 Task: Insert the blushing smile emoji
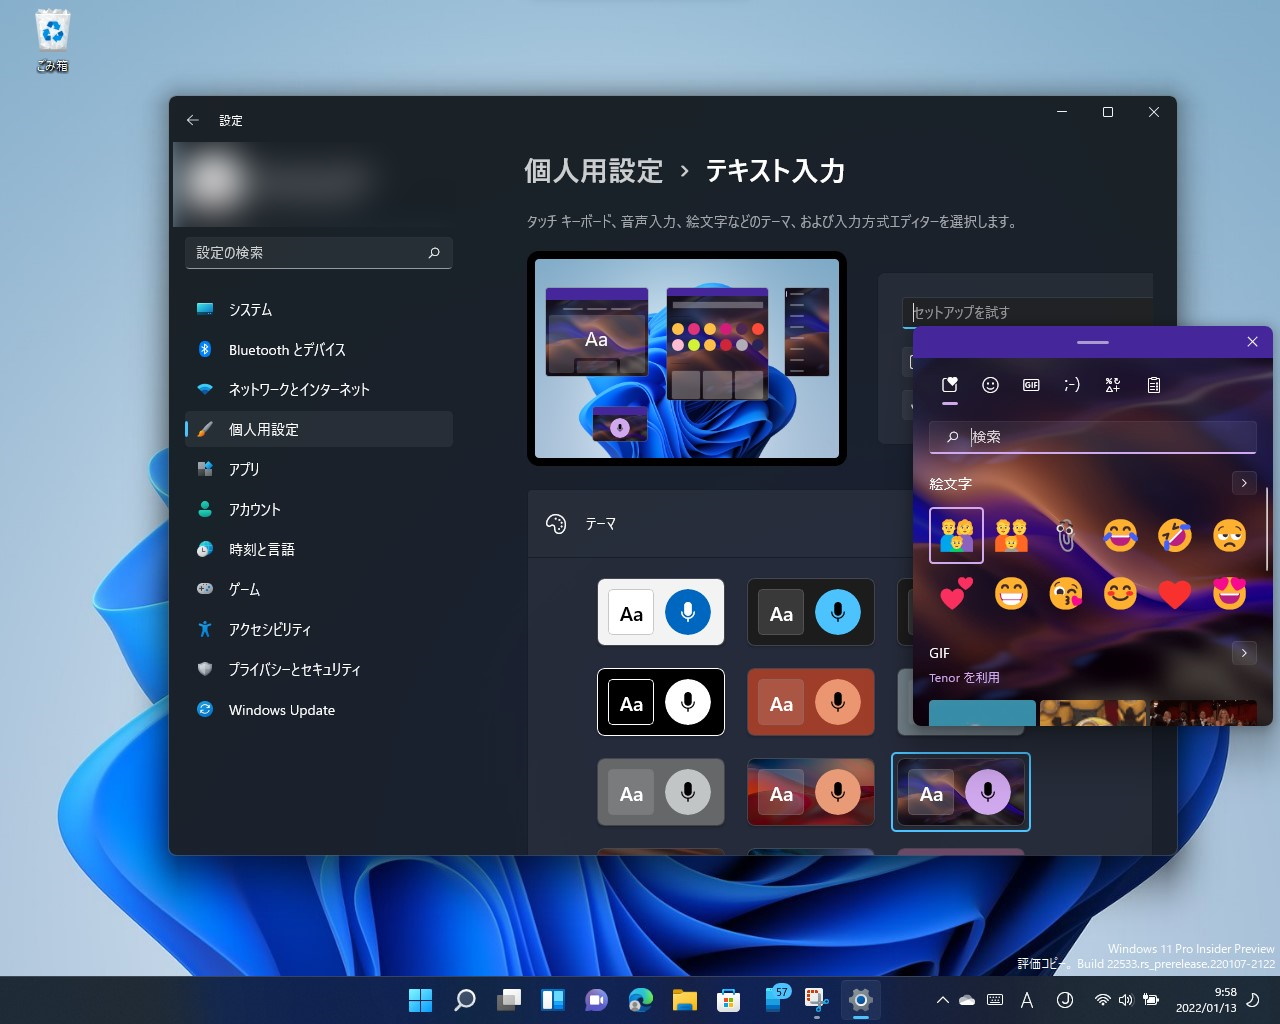tap(1120, 594)
